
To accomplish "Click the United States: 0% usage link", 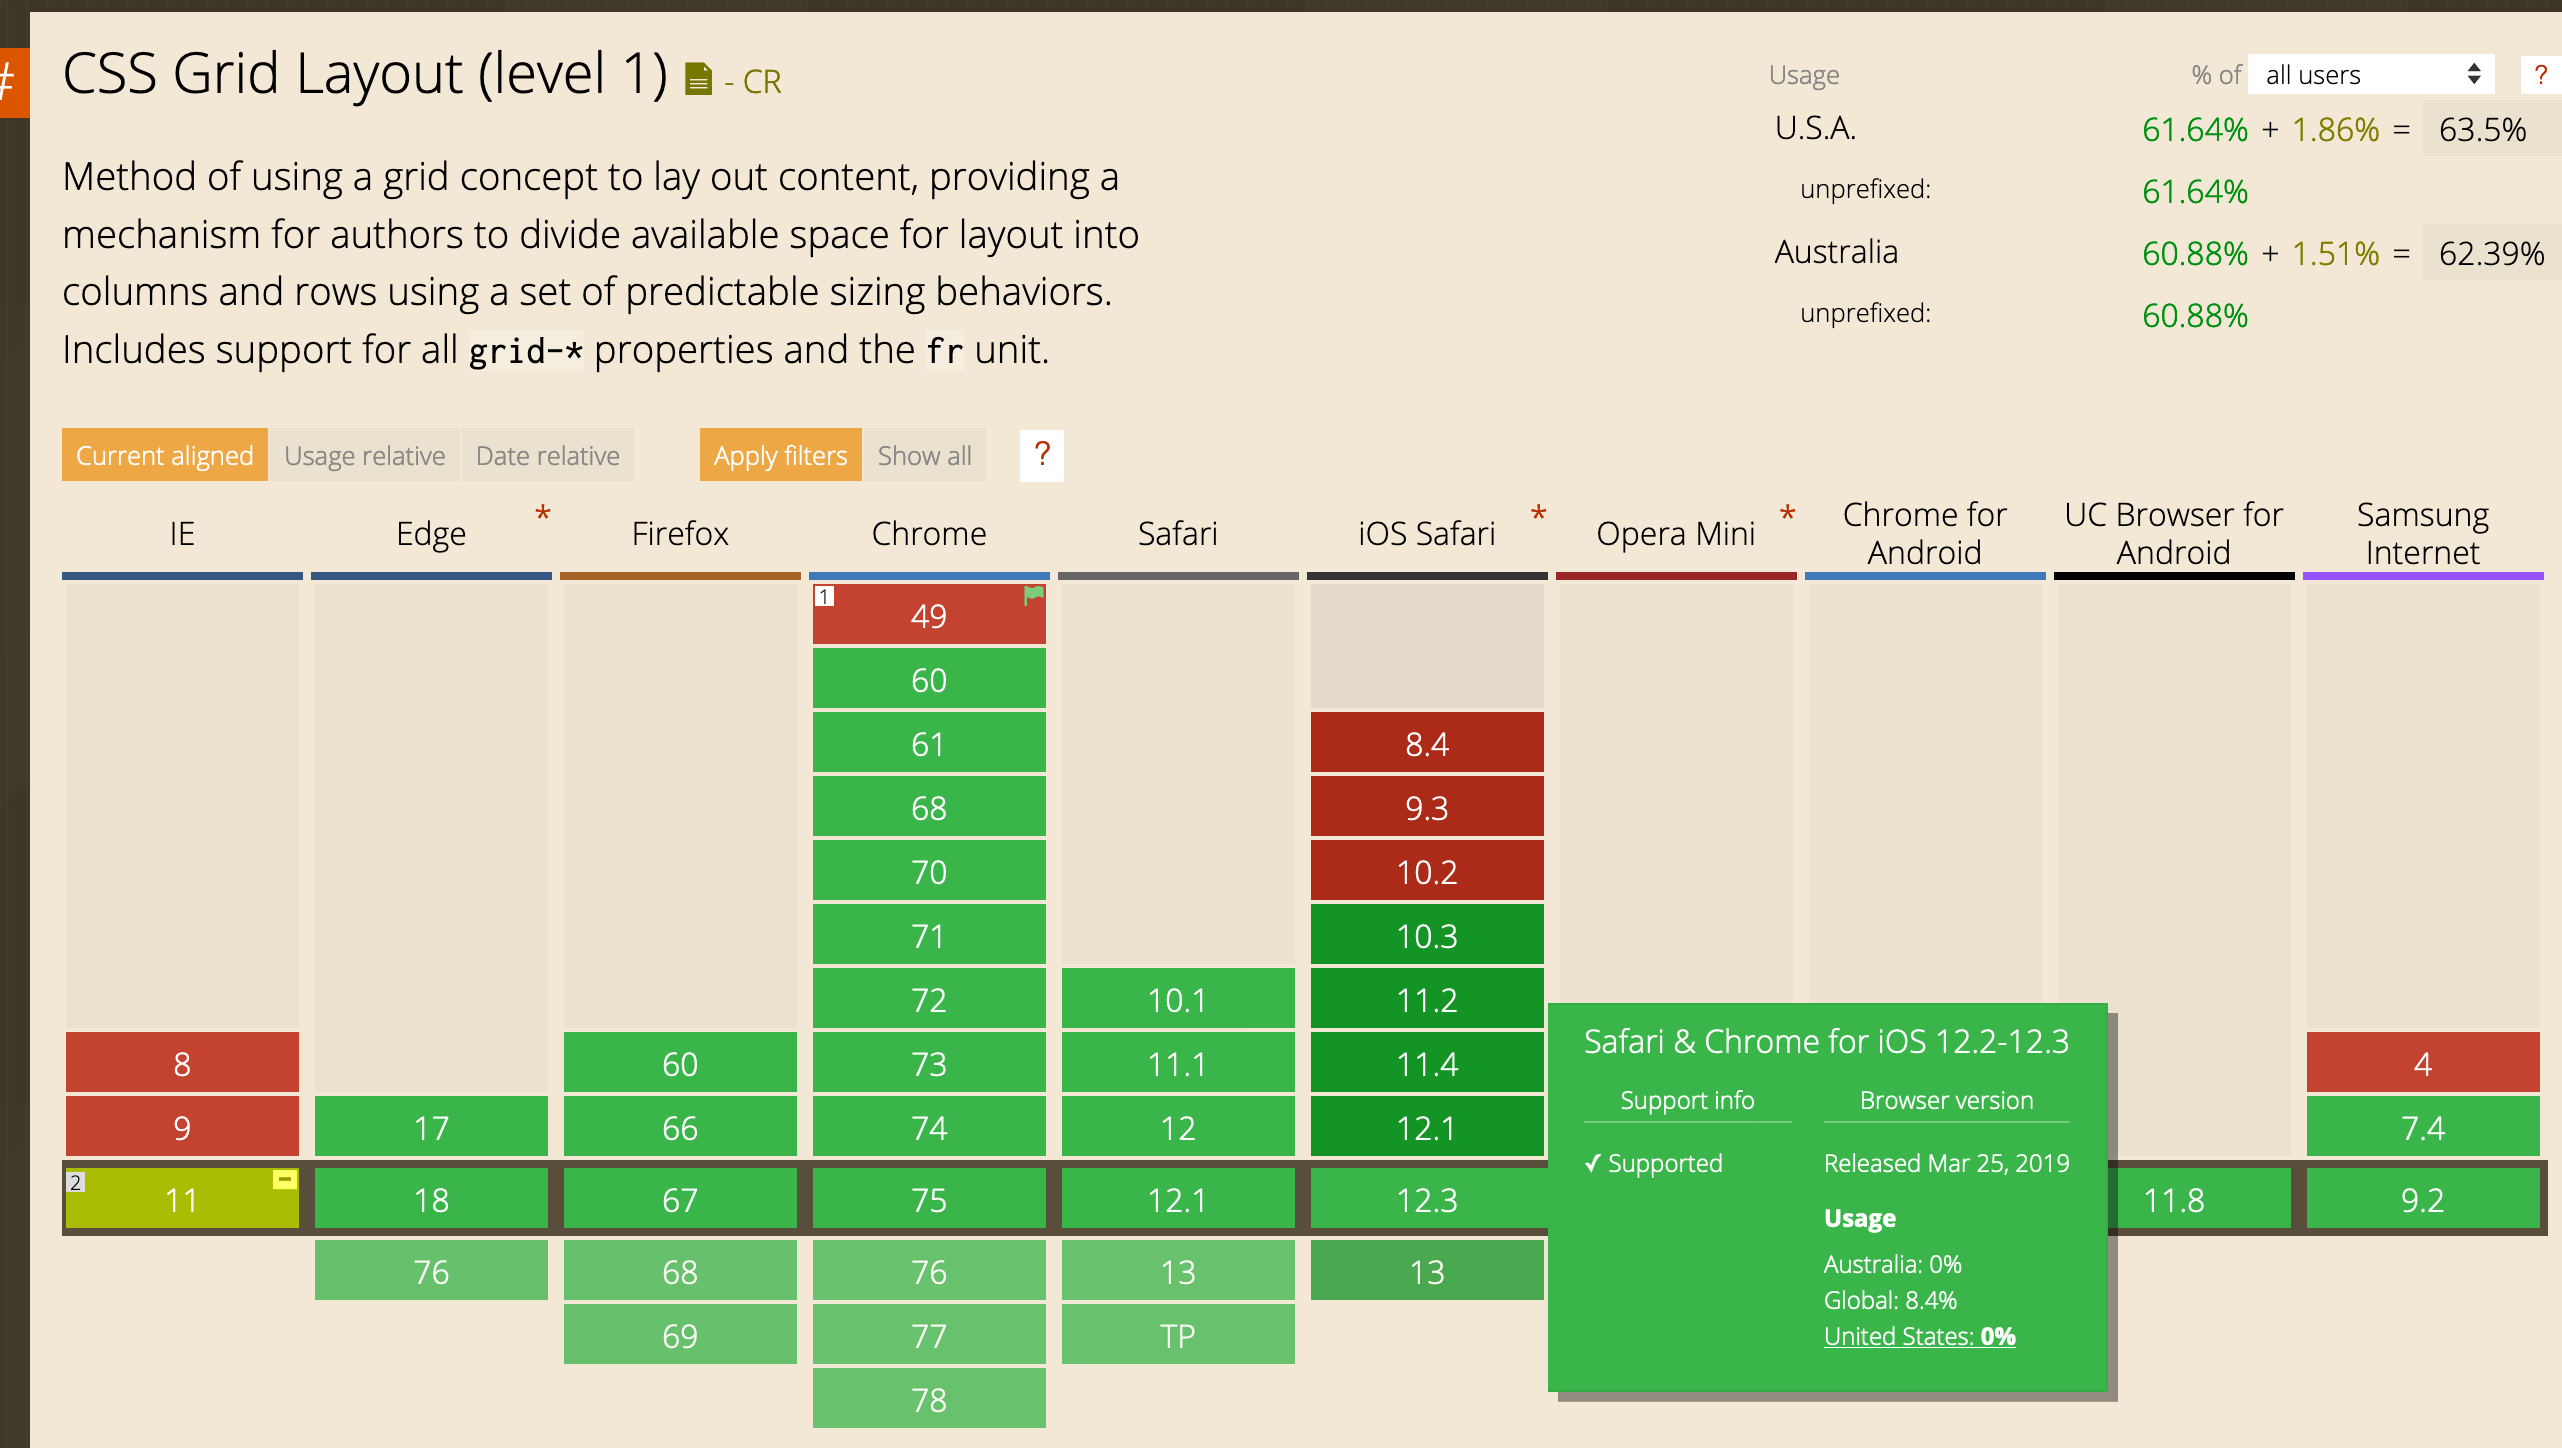I will pos(1920,1337).
